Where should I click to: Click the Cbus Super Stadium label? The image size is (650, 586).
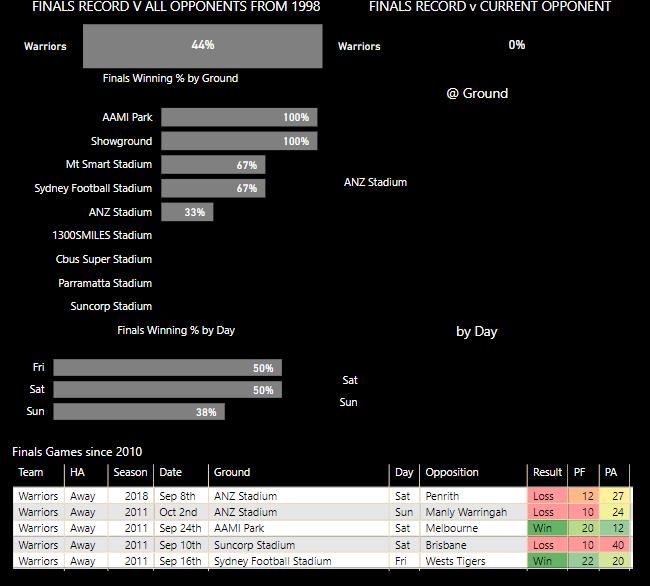(x=104, y=259)
